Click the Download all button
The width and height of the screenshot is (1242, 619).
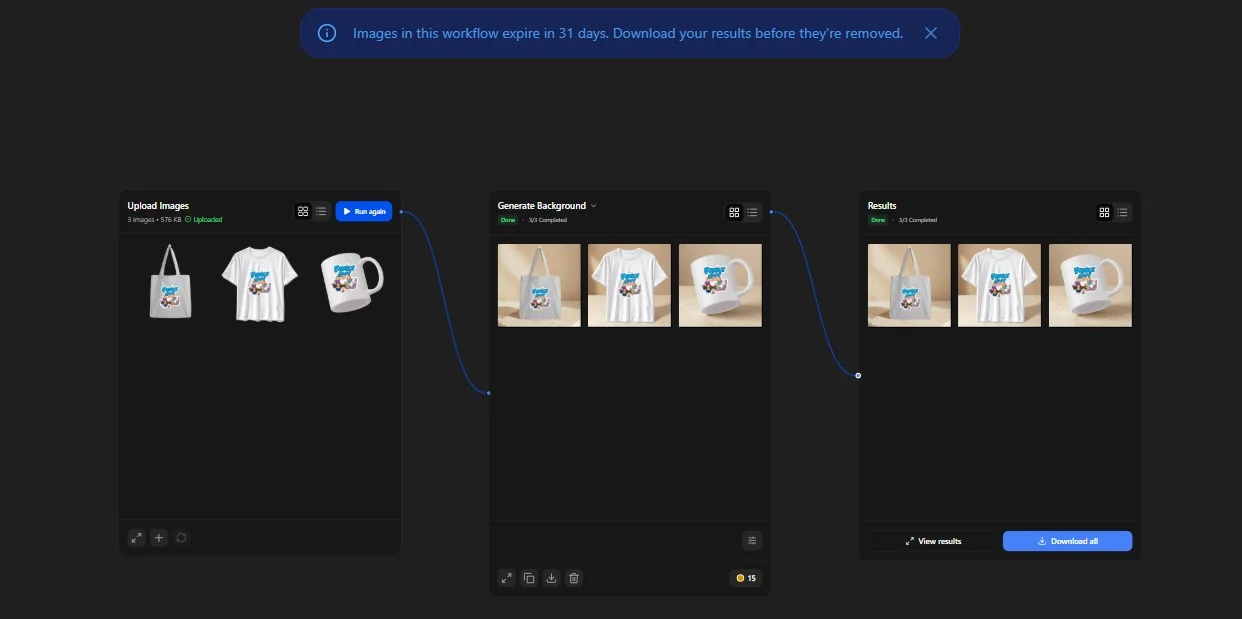point(1067,541)
